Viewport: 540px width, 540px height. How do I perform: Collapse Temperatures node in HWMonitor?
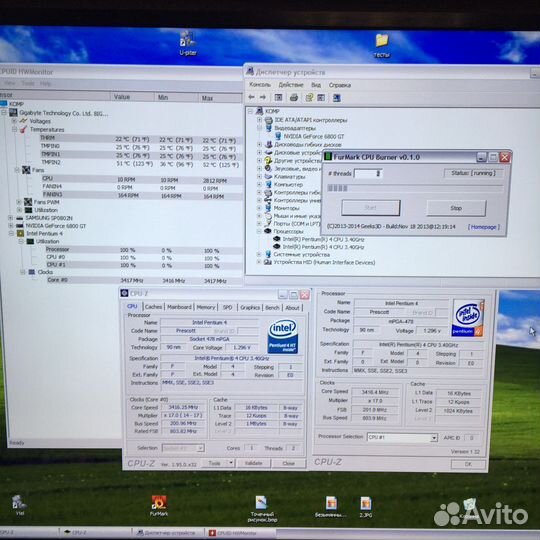[14, 129]
